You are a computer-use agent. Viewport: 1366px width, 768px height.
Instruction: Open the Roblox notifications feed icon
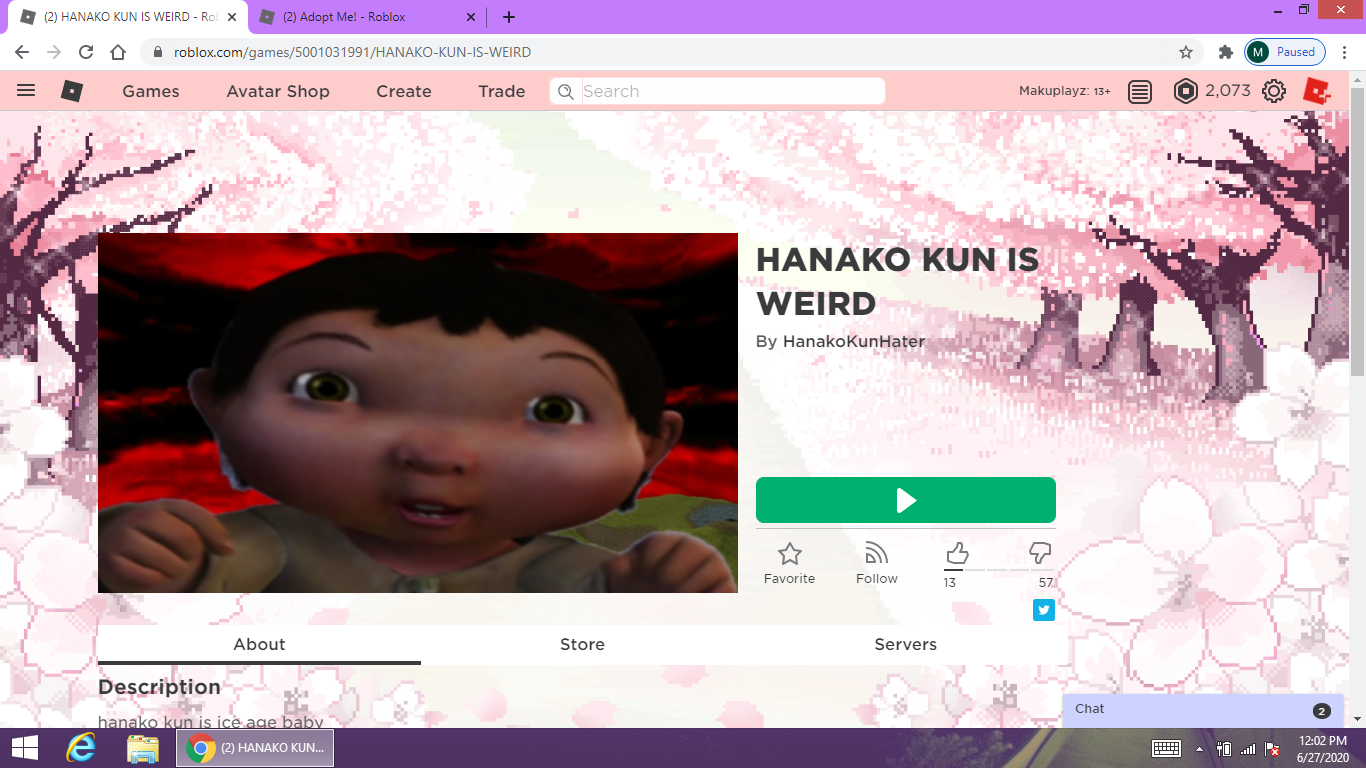click(x=1140, y=92)
